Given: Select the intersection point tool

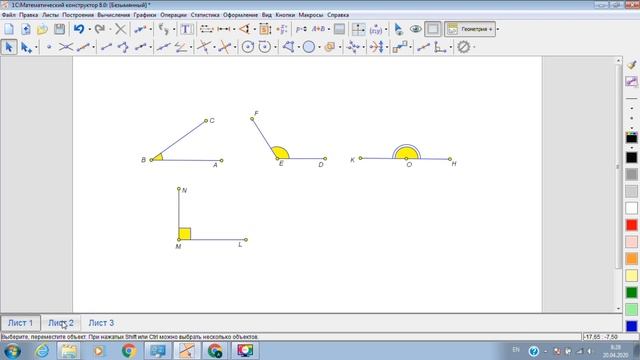Looking at the screenshot, I should [x=66, y=47].
